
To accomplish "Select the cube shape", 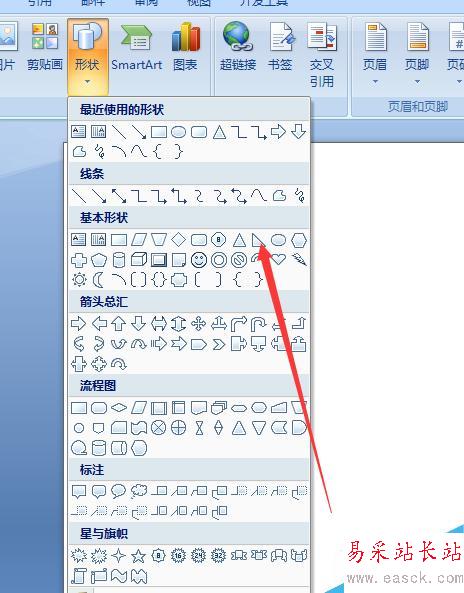I will click(x=139, y=260).
